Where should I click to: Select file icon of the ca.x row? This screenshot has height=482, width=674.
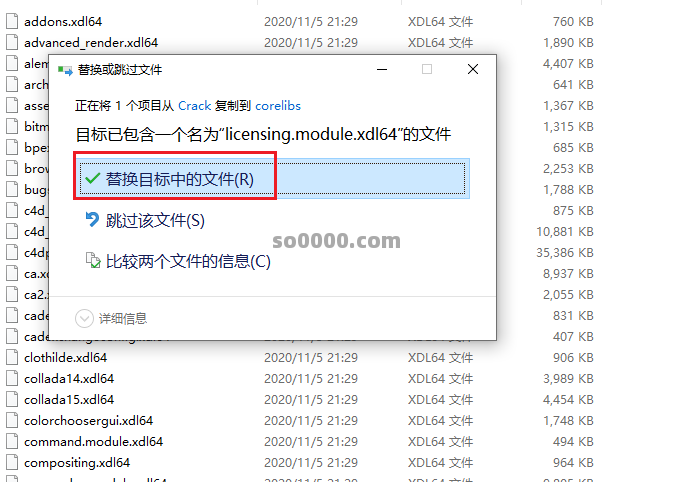tap(12, 273)
